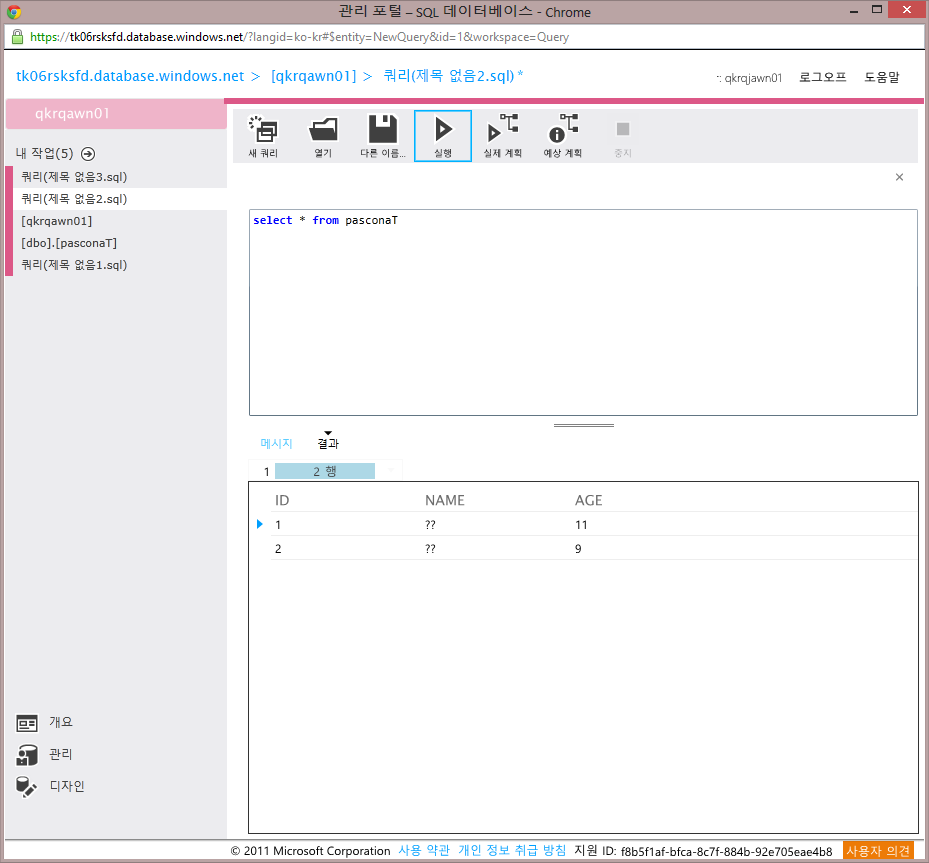Save as using 다른 이름 floppy icon
Viewport: 929px width, 863px height.
click(x=383, y=129)
